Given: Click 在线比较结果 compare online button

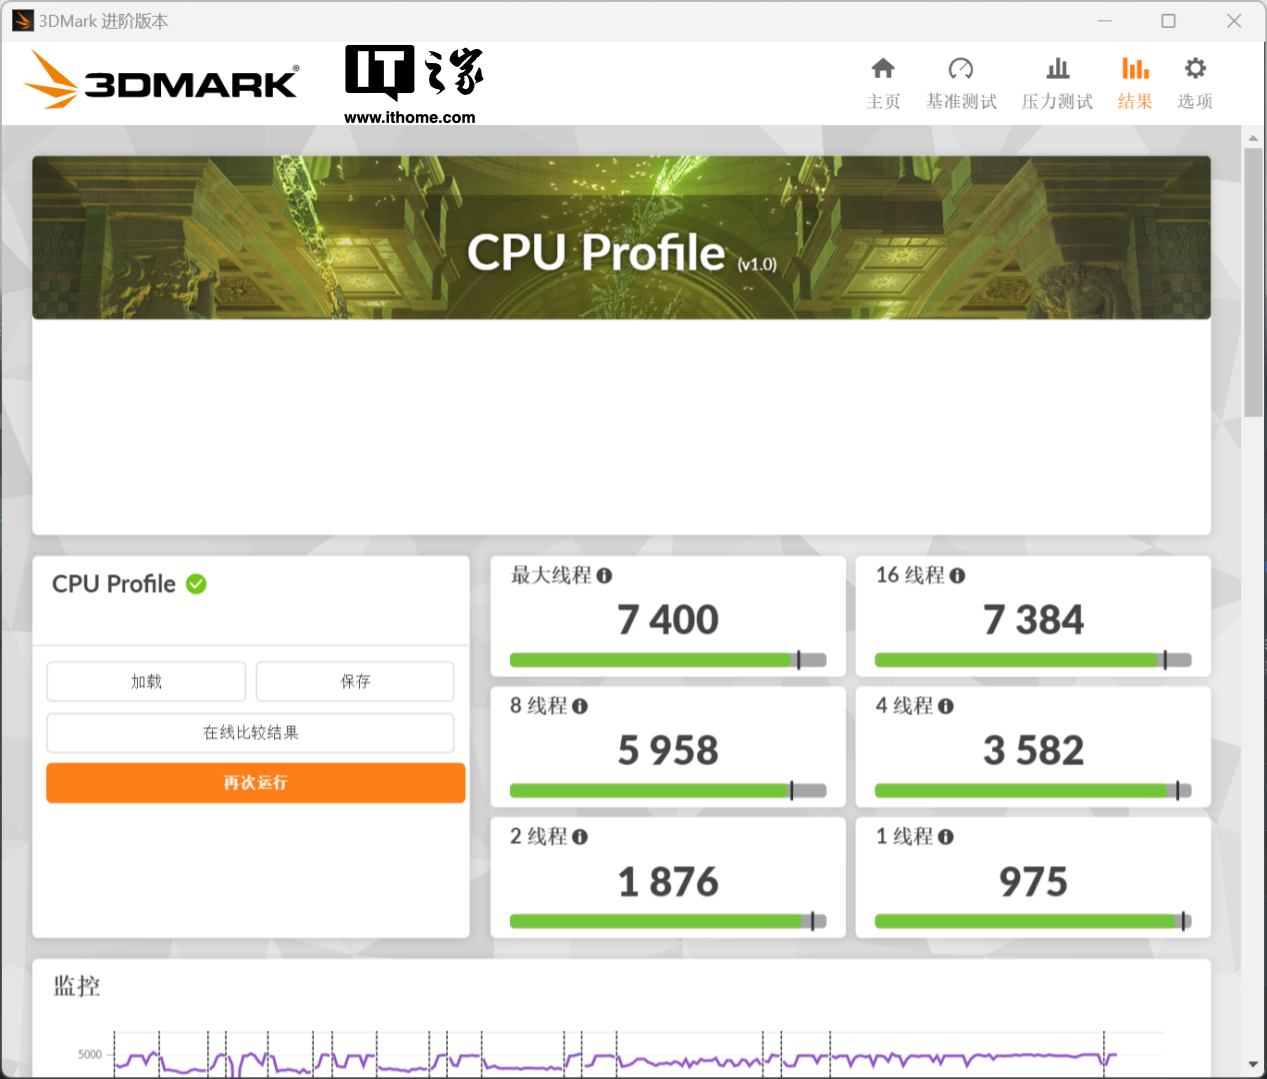Looking at the screenshot, I should [250, 733].
